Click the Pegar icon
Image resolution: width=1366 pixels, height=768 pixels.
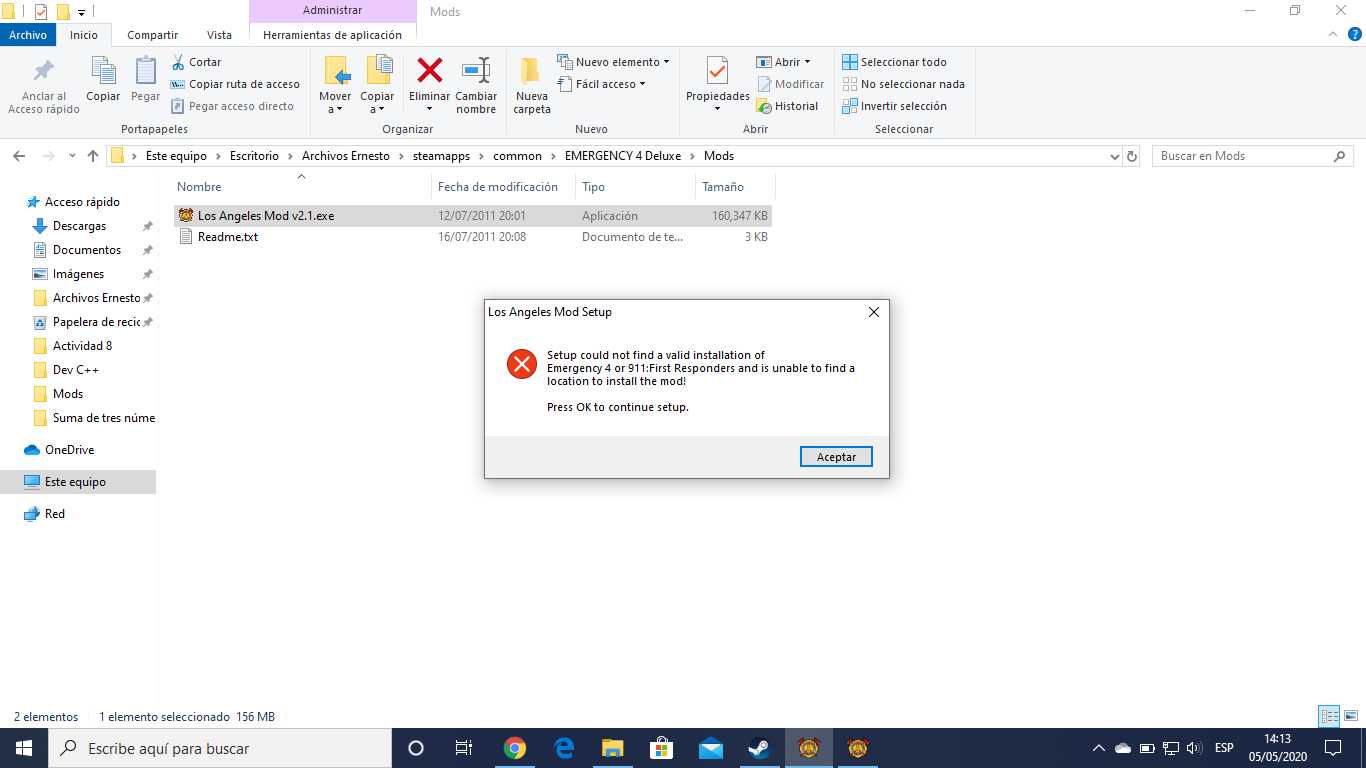(x=146, y=72)
